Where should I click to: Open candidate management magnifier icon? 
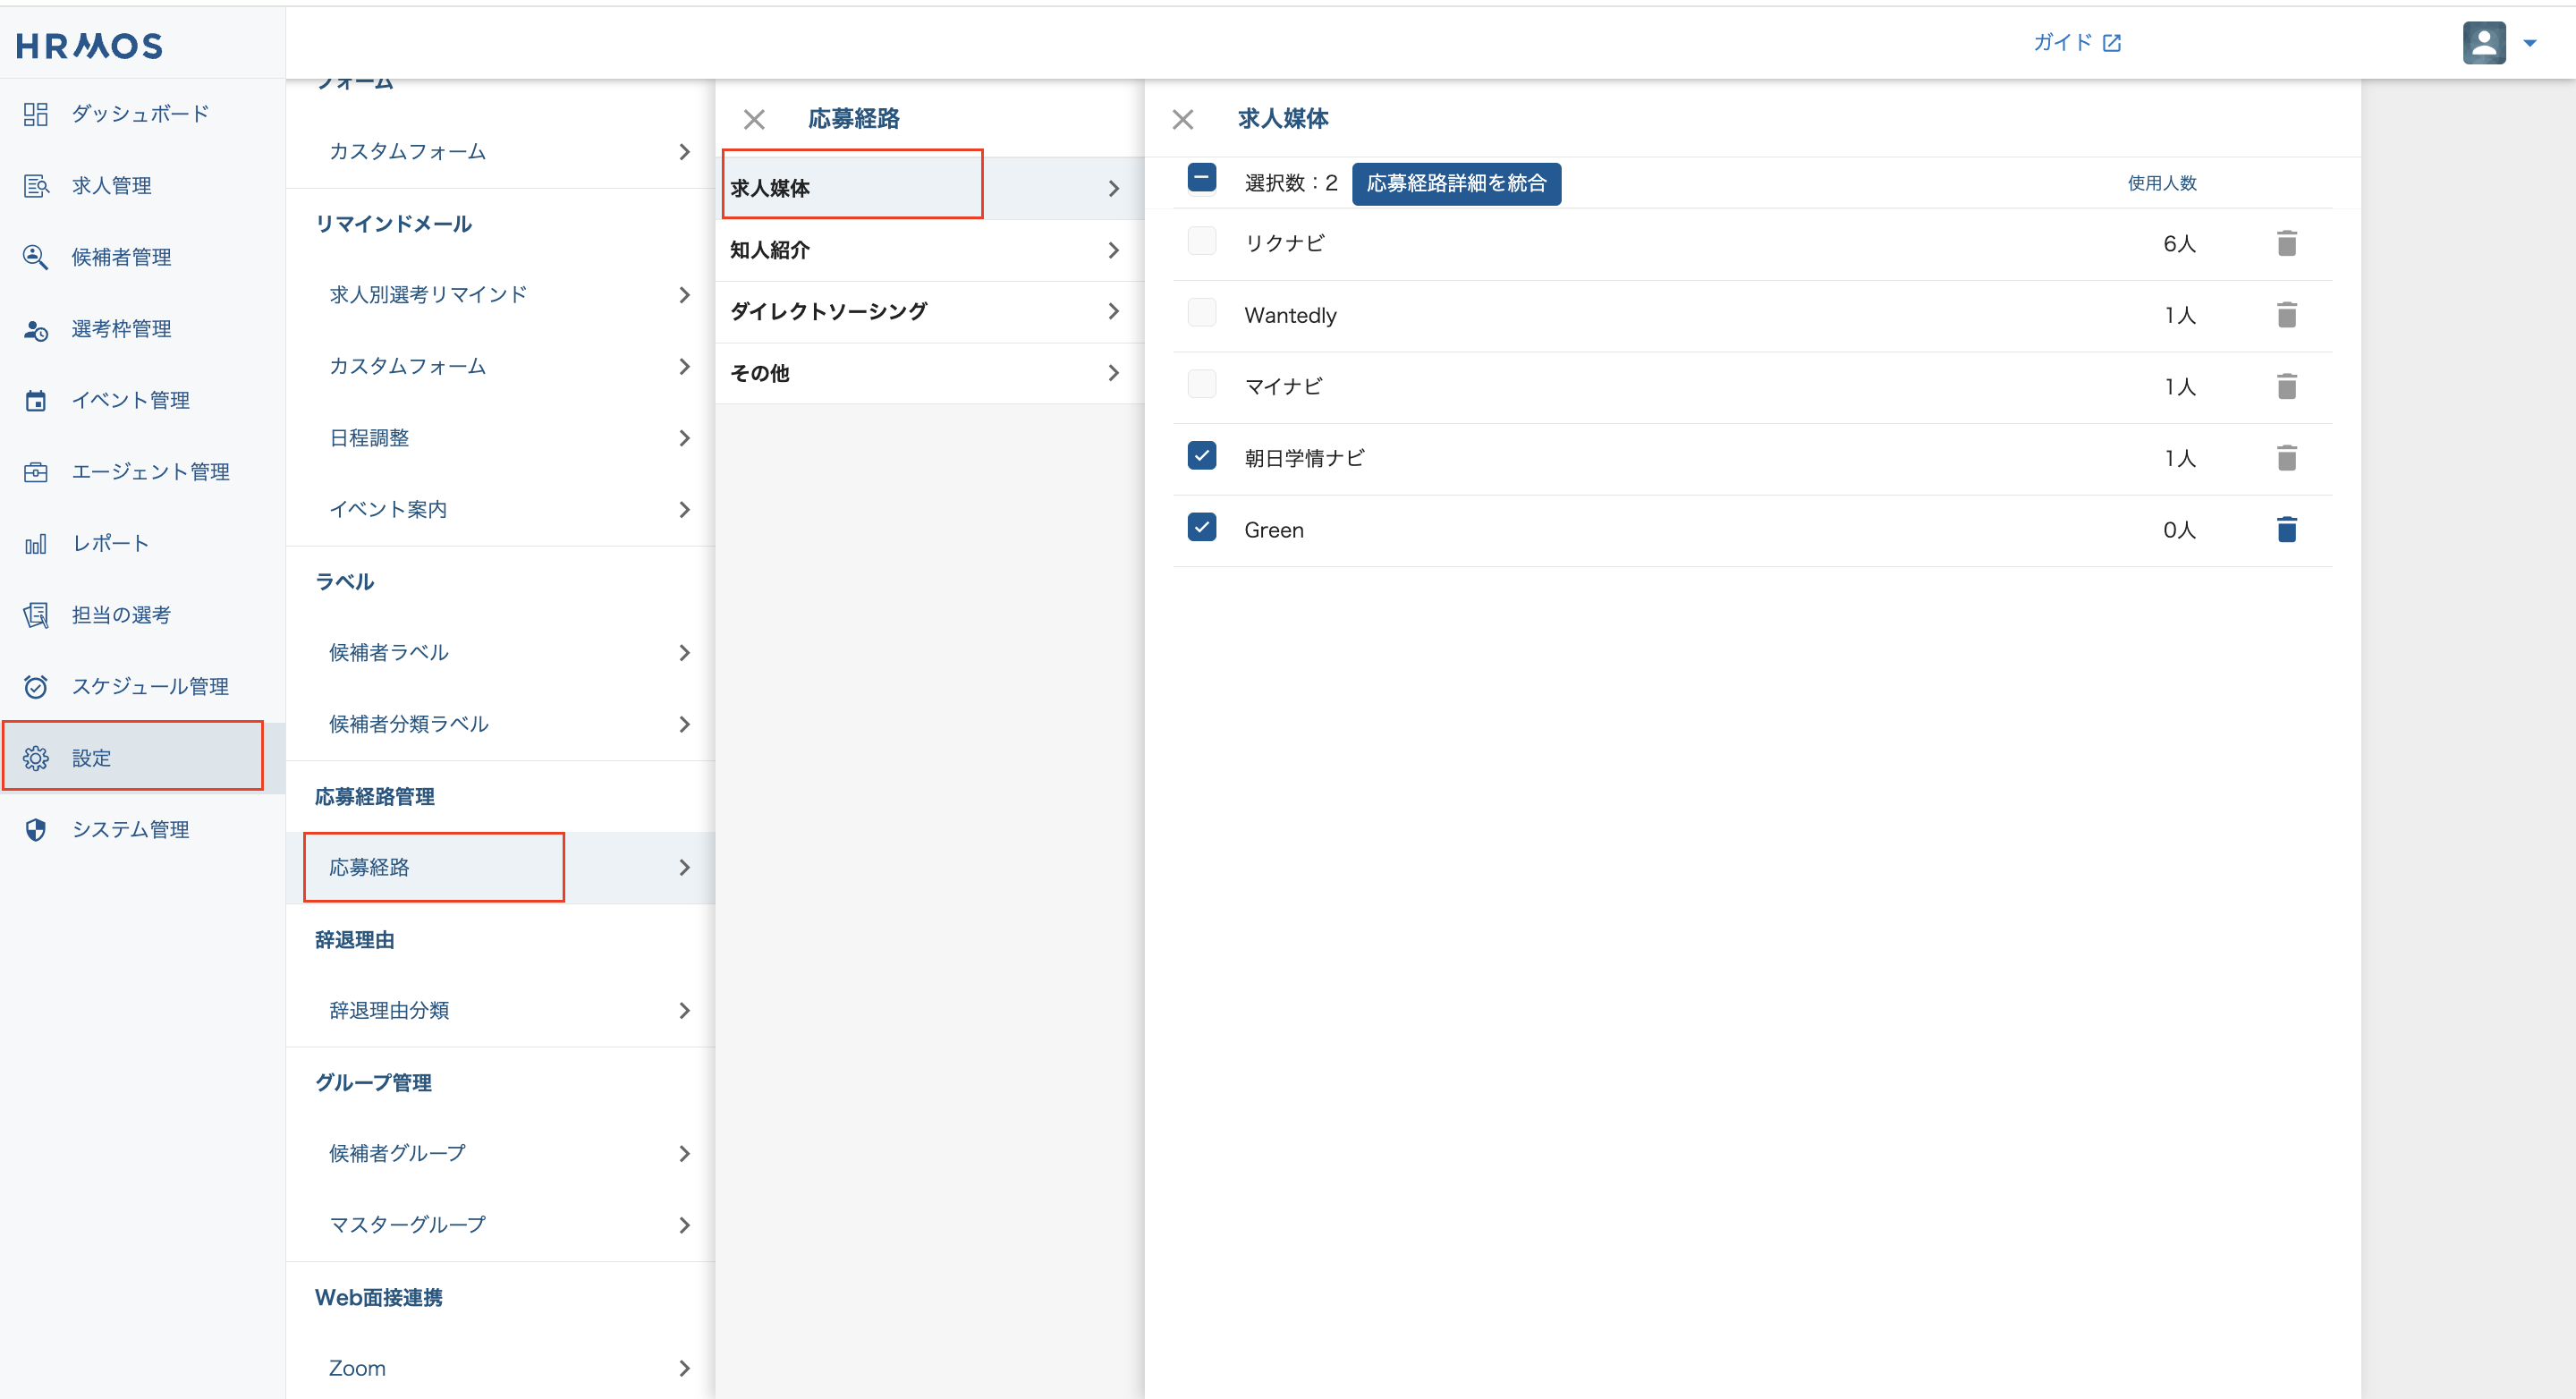click(x=36, y=257)
